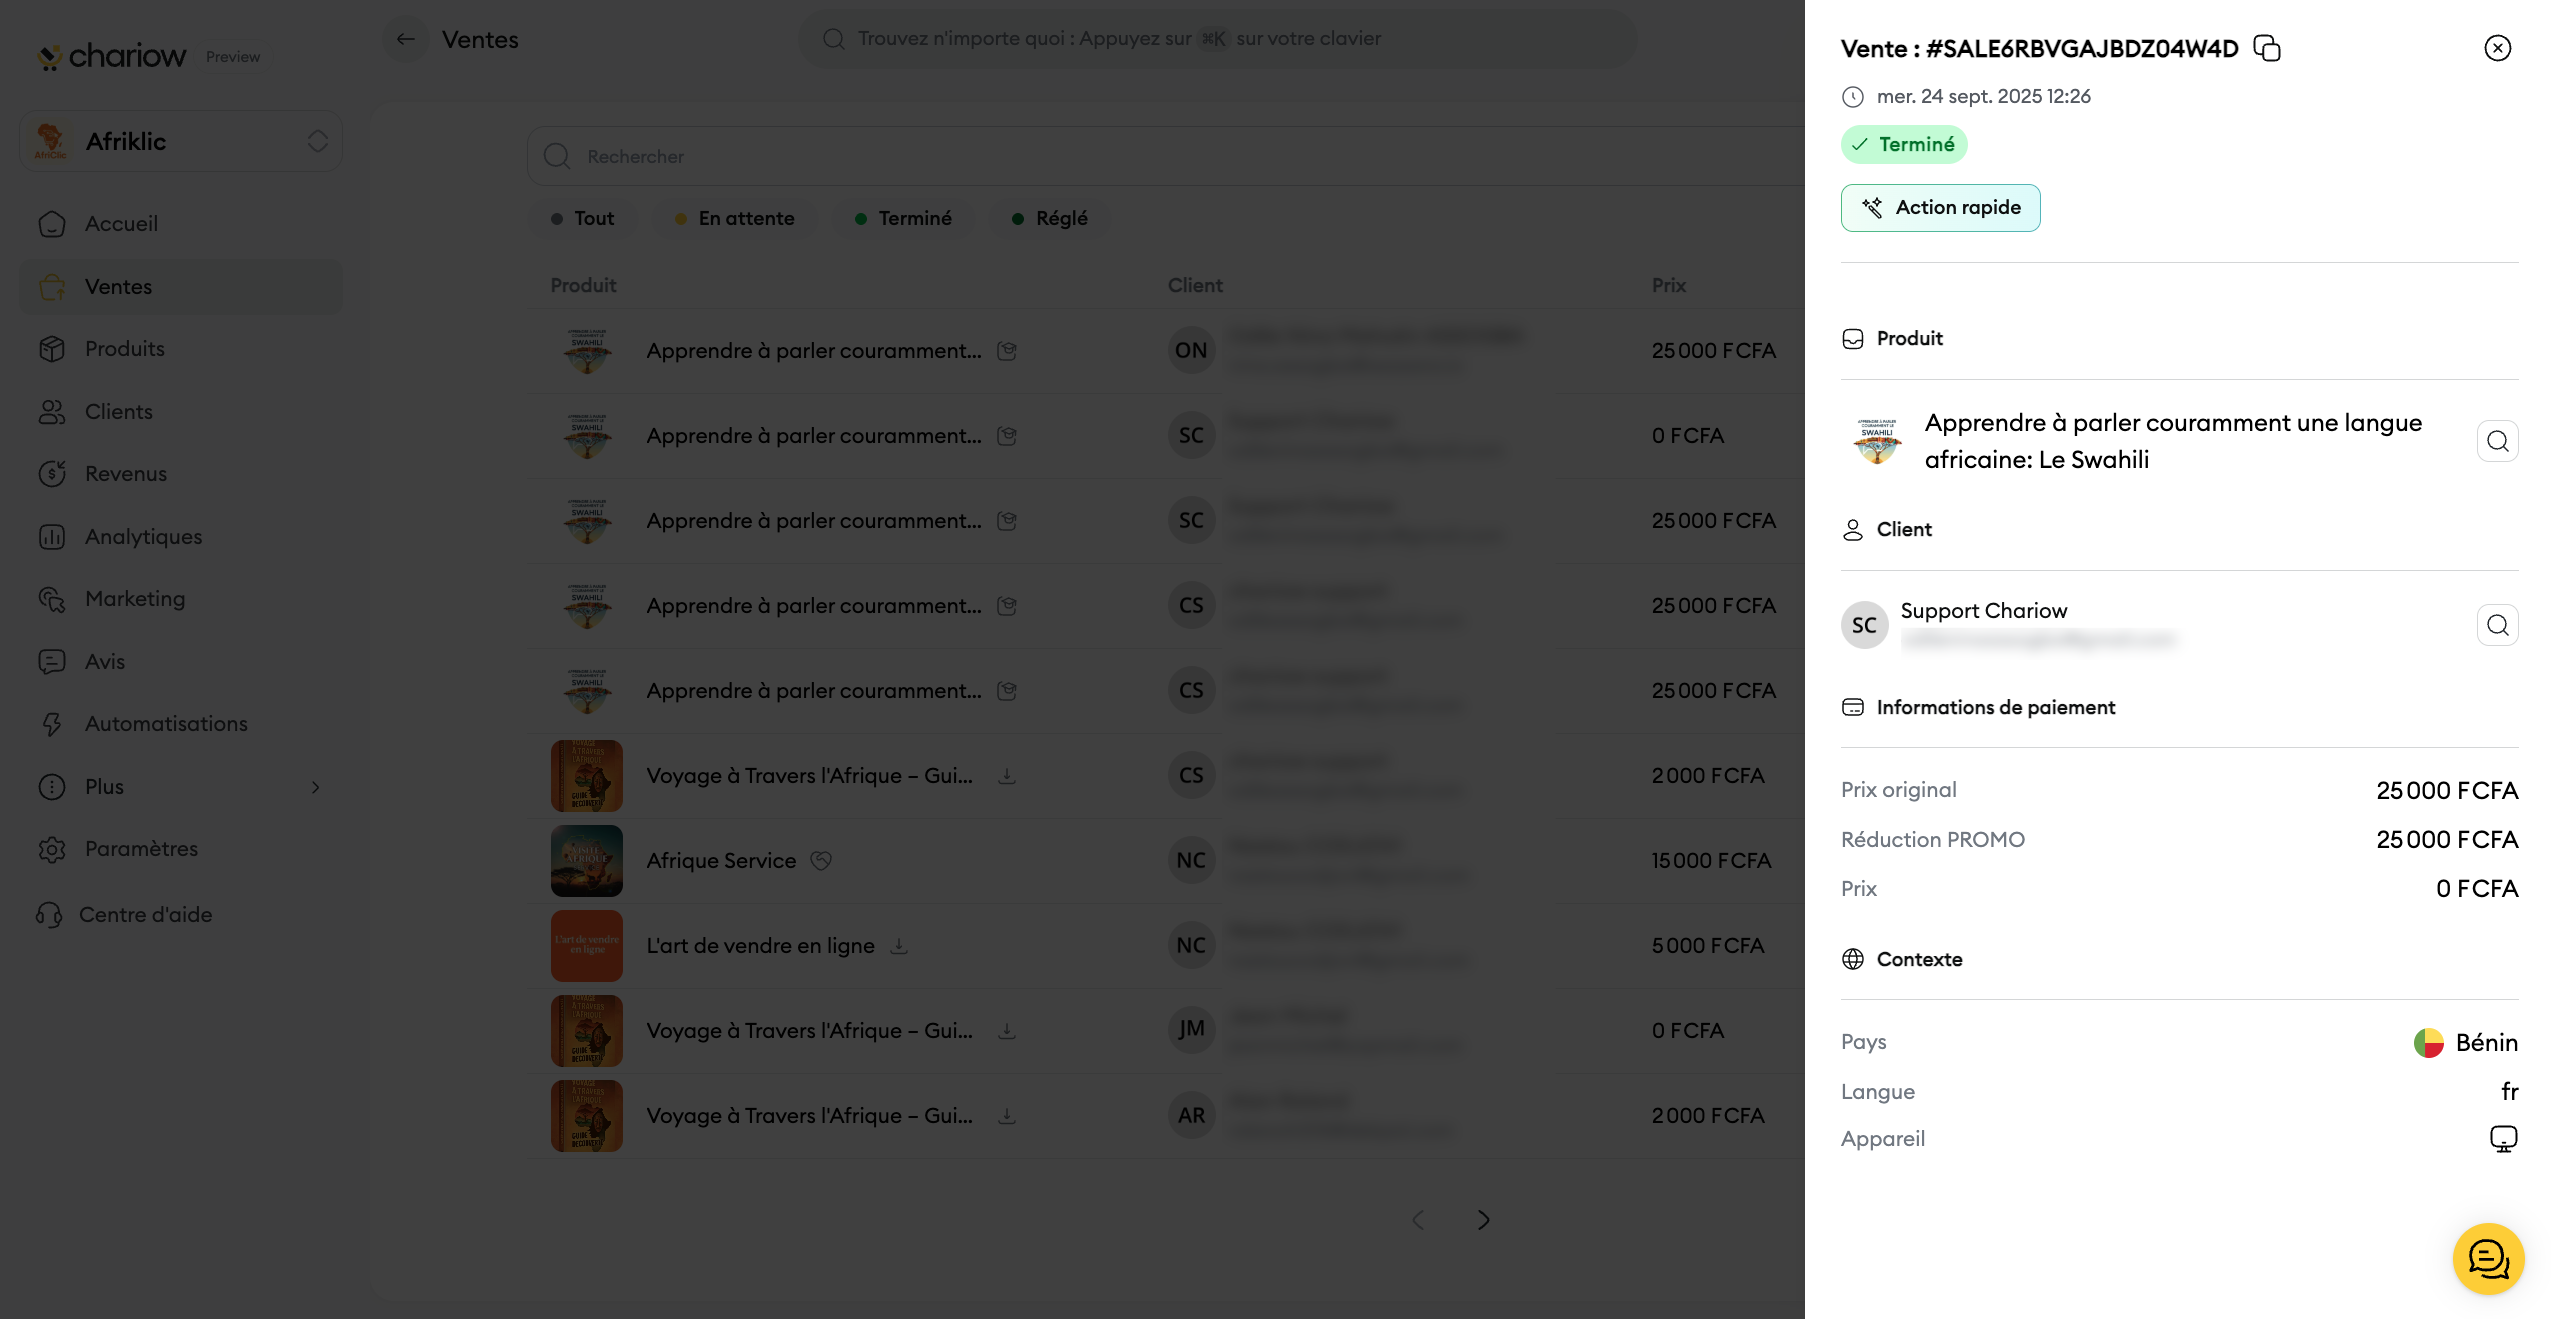View Support Chariow client details
The width and height of the screenshot is (2551, 1319).
click(x=2497, y=625)
